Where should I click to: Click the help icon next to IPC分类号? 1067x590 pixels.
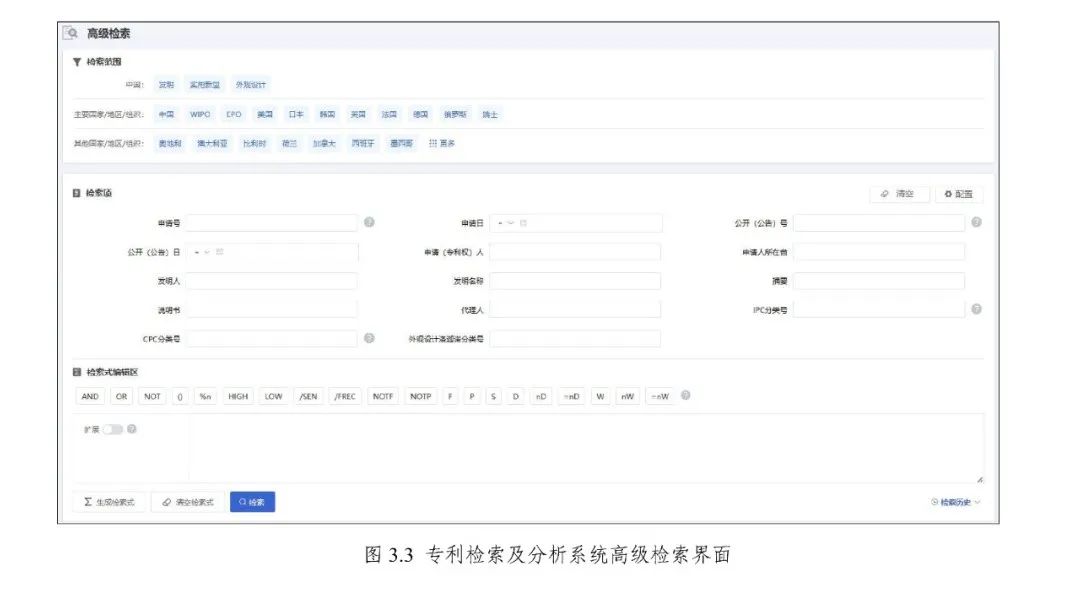pyautogui.click(x=976, y=309)
